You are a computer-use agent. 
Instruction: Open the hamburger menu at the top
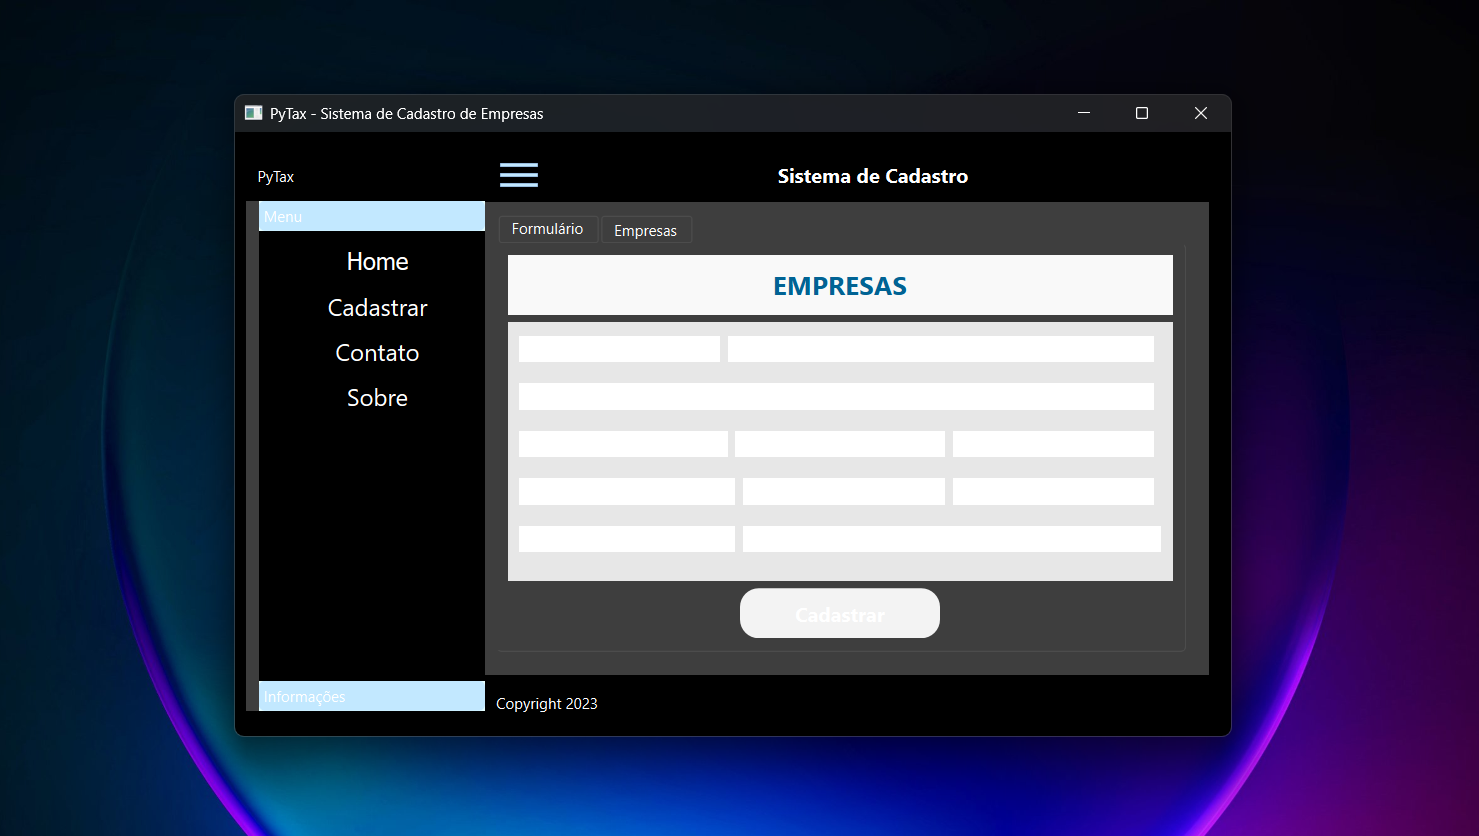[x=518, y=174]
